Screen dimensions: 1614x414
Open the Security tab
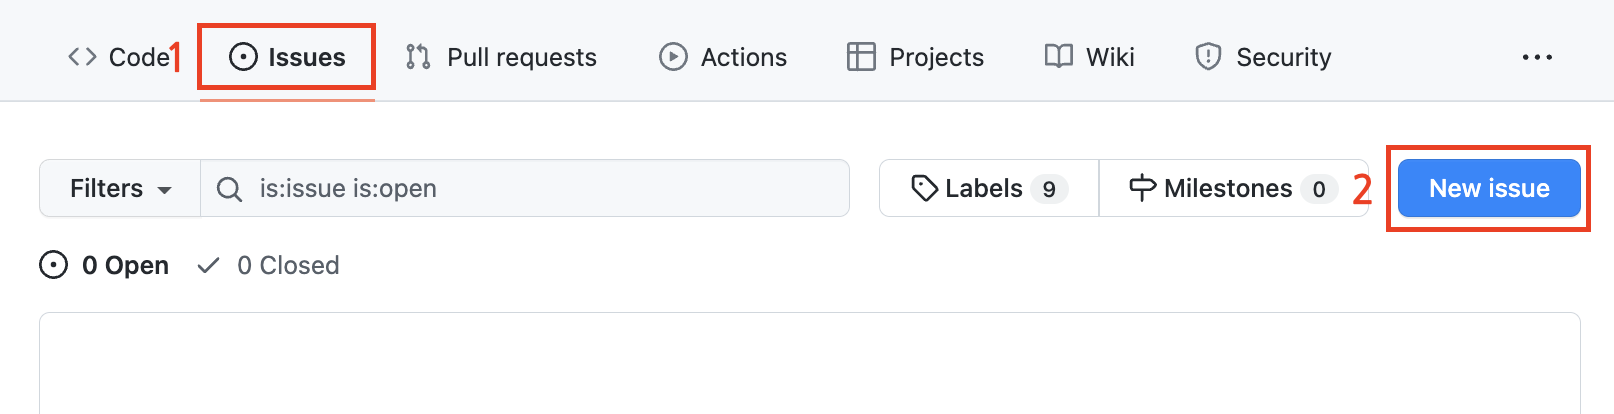(x=1263, y=57)
